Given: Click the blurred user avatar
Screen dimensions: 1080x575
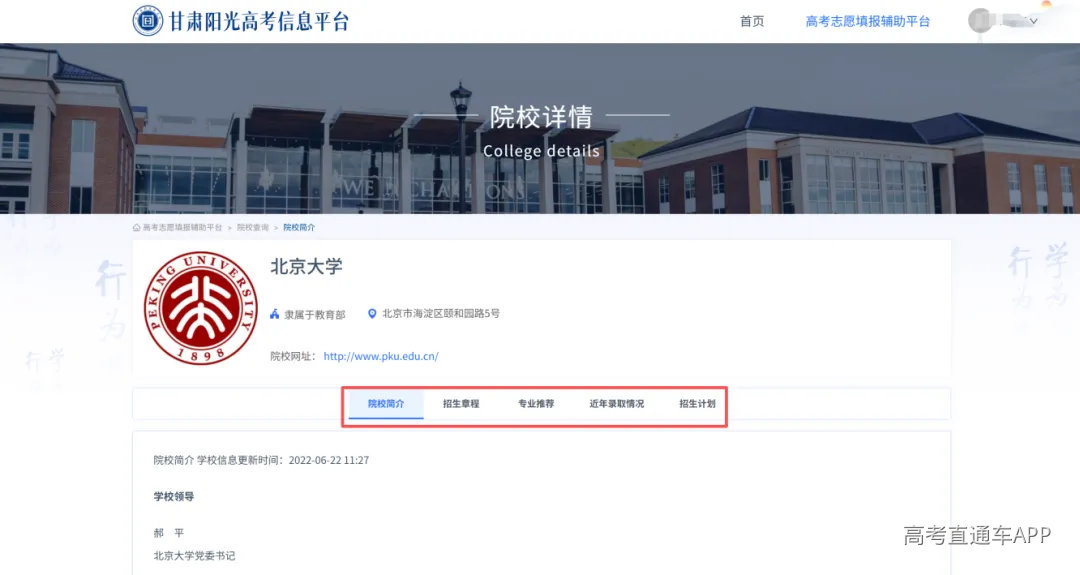Looking at the screenshot, I should click(980, 21).
